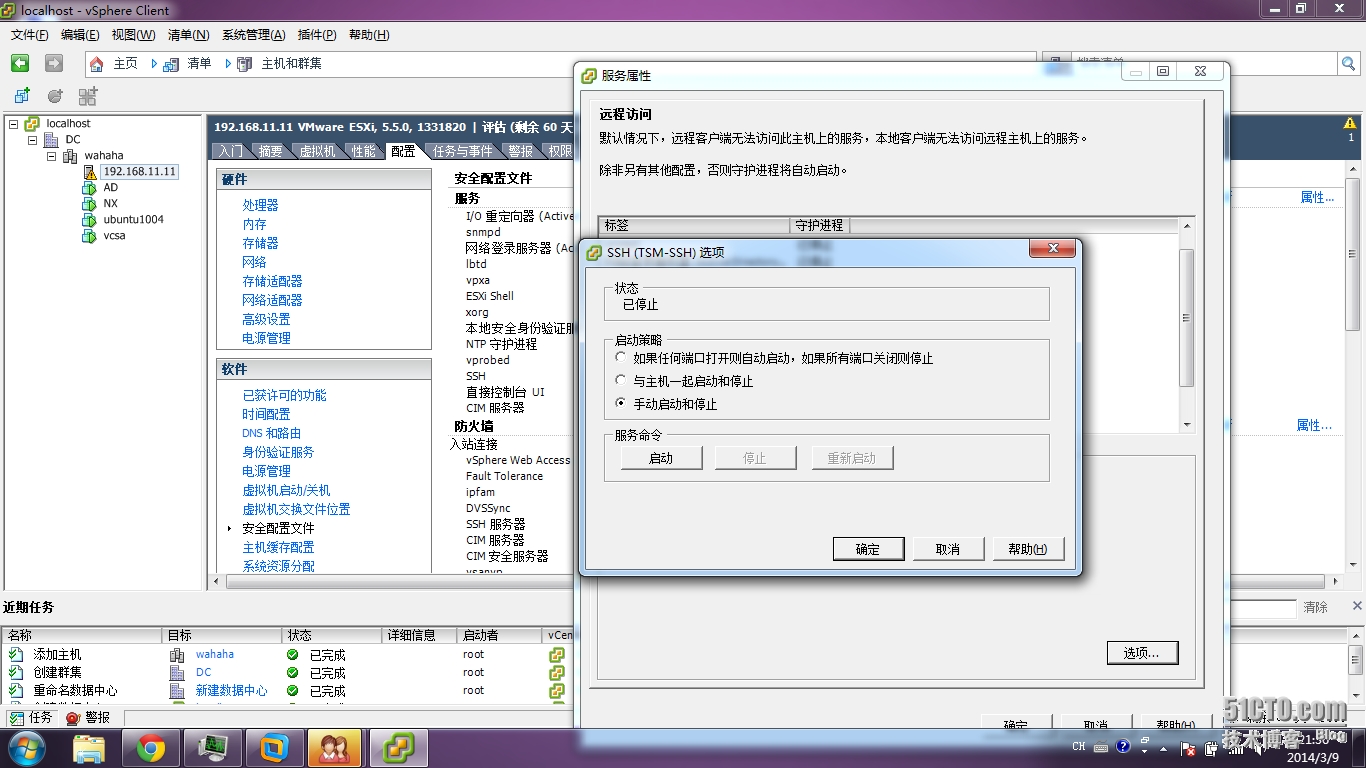Open Processors (处理器) hardware link
Viewport: 1366px width, 768px height.
(x=260, y=205)
